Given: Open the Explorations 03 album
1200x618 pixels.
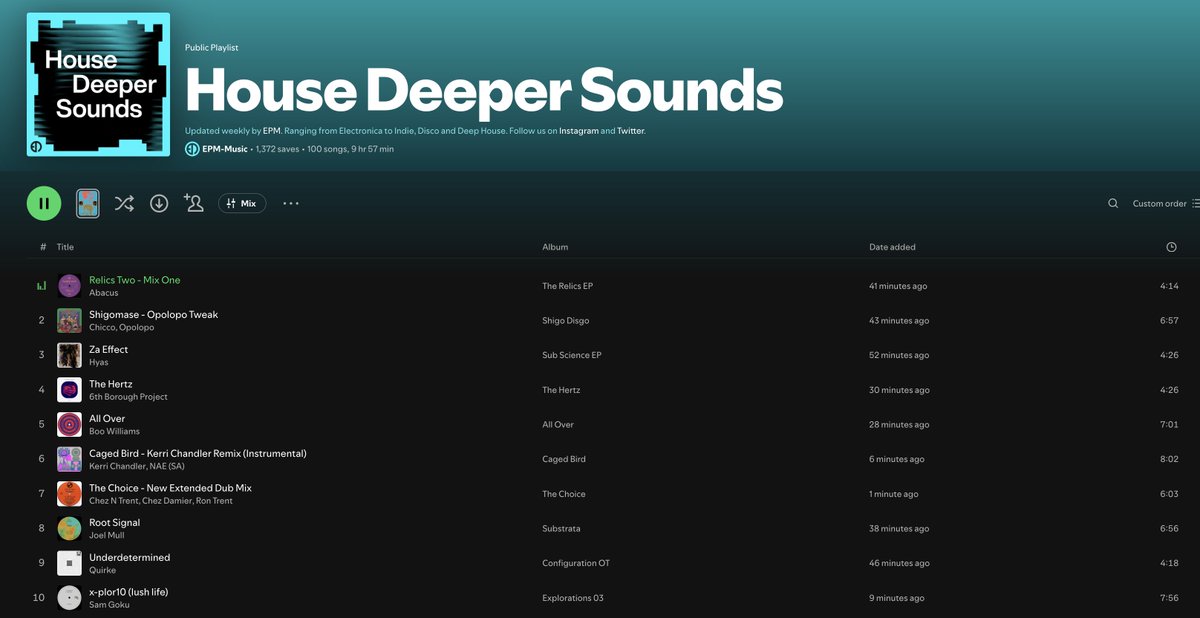Looking at the screenshot, I should 573,598.
